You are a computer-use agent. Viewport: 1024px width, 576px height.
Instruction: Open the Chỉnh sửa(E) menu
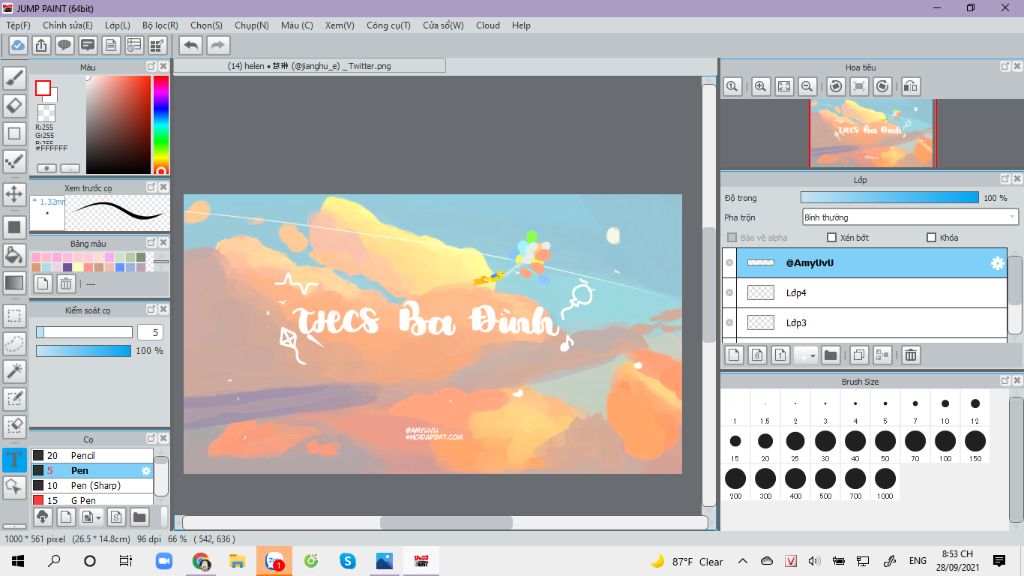pyautogui.click(x=67, y=25)
